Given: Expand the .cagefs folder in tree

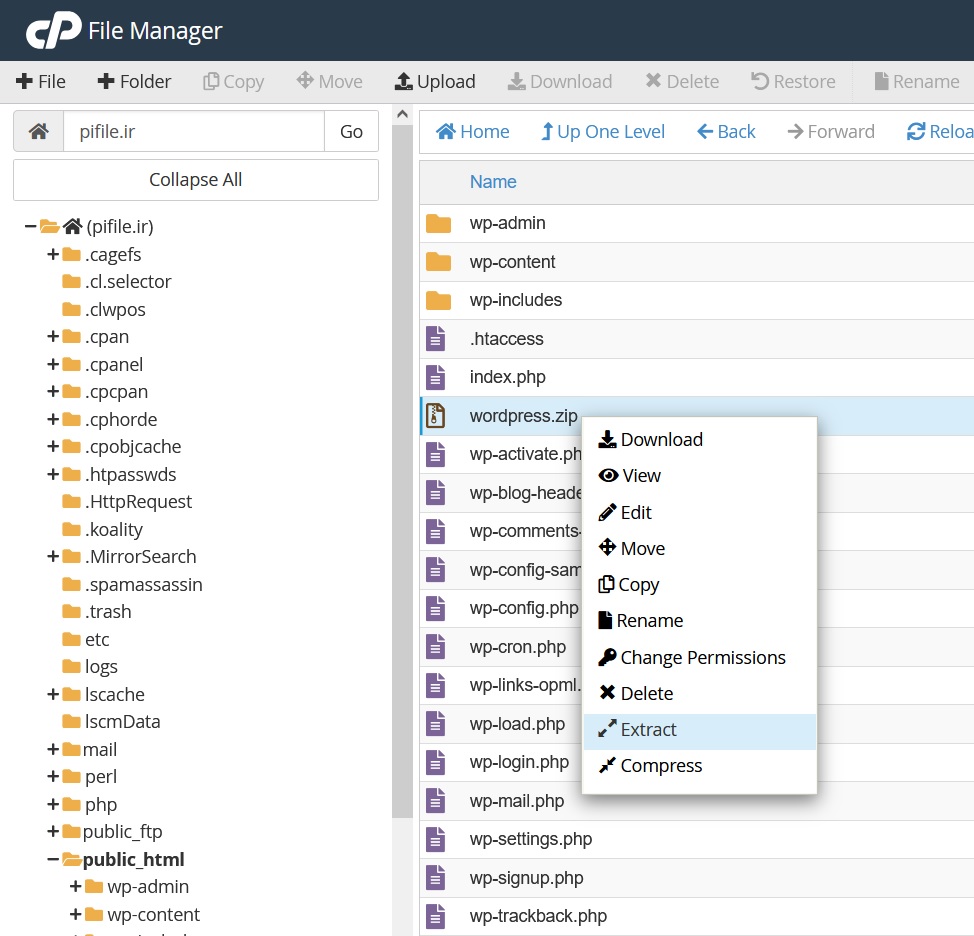Looking at the screenshot, I should click(x=53, y=254).
